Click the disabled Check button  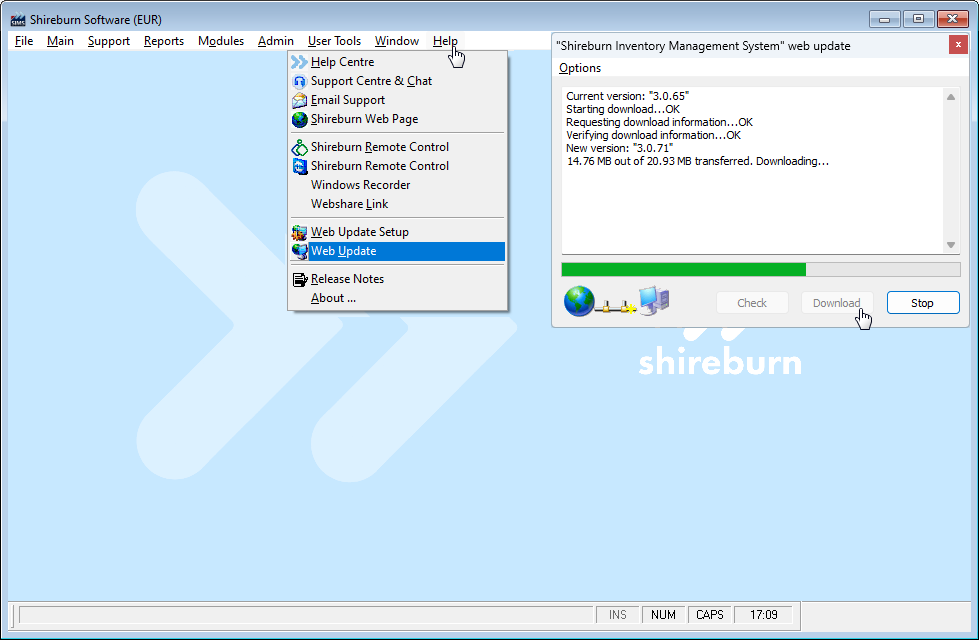pos(752,303)
